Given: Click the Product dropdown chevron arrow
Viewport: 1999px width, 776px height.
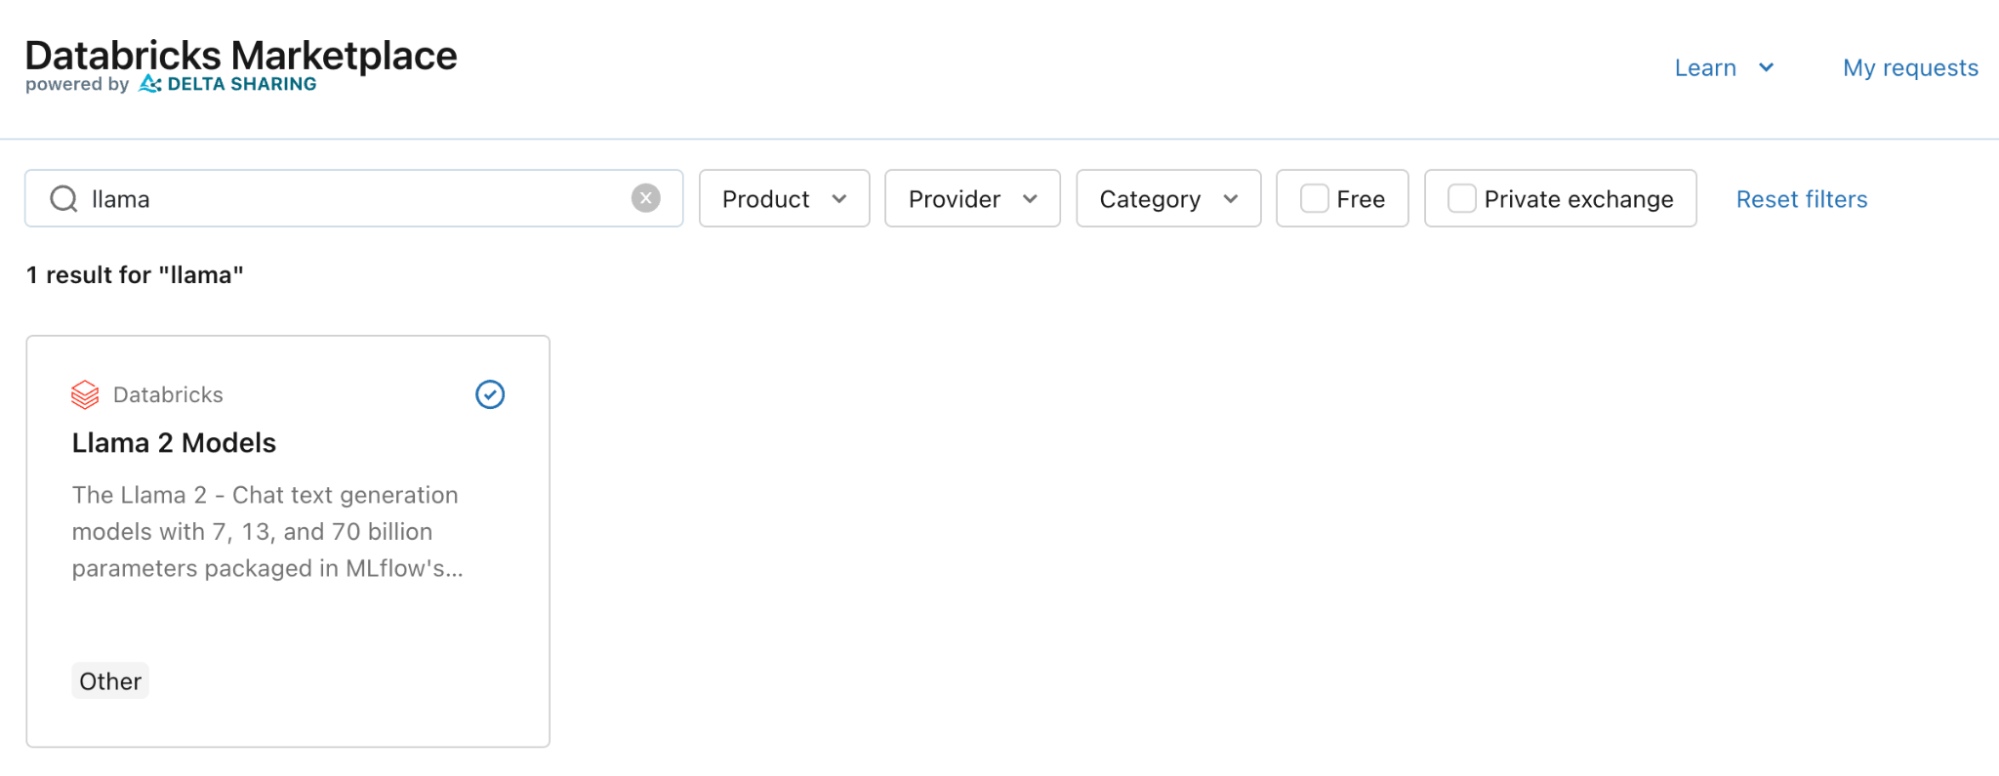Looking at the screenshot, I should (x=839, y=199).
